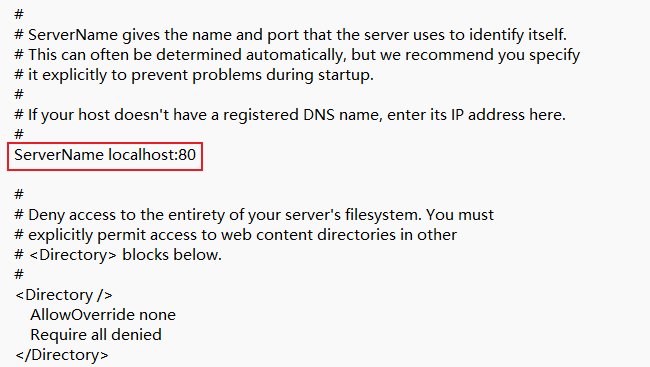Click the word 'none' after AllowOverride

157,315
